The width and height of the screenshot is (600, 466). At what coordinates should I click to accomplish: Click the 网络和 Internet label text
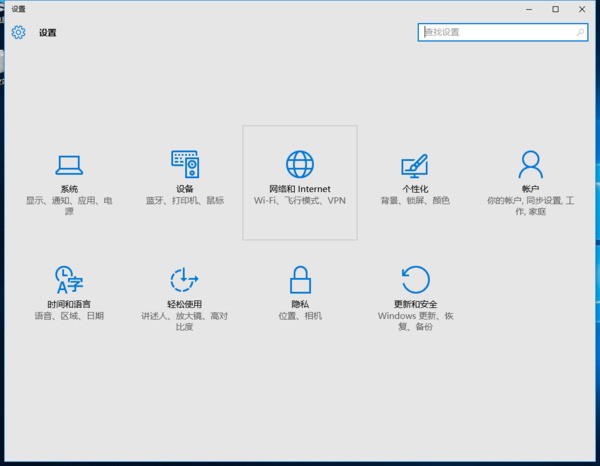tap(300, 189)
